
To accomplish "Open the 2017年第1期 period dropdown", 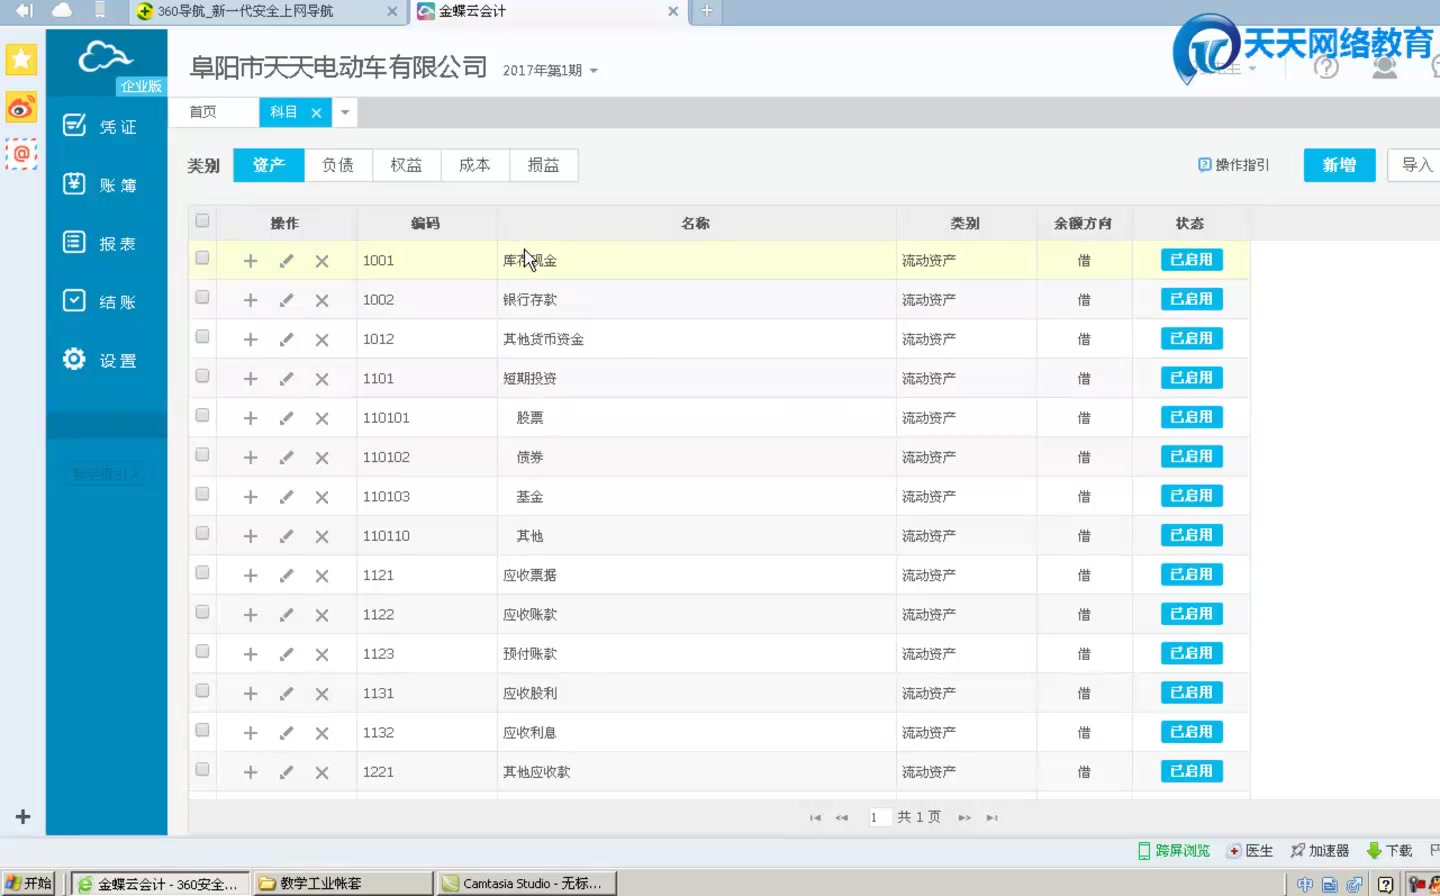I will click(551, 70).
